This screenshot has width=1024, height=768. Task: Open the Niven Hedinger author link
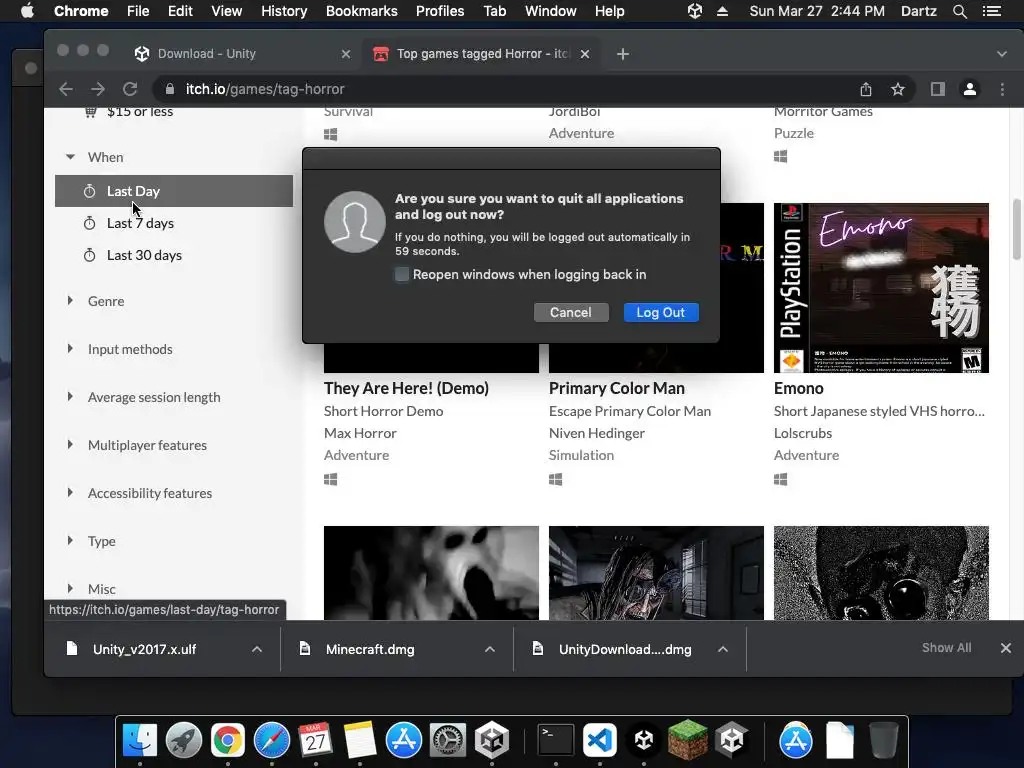pos(596,433)
